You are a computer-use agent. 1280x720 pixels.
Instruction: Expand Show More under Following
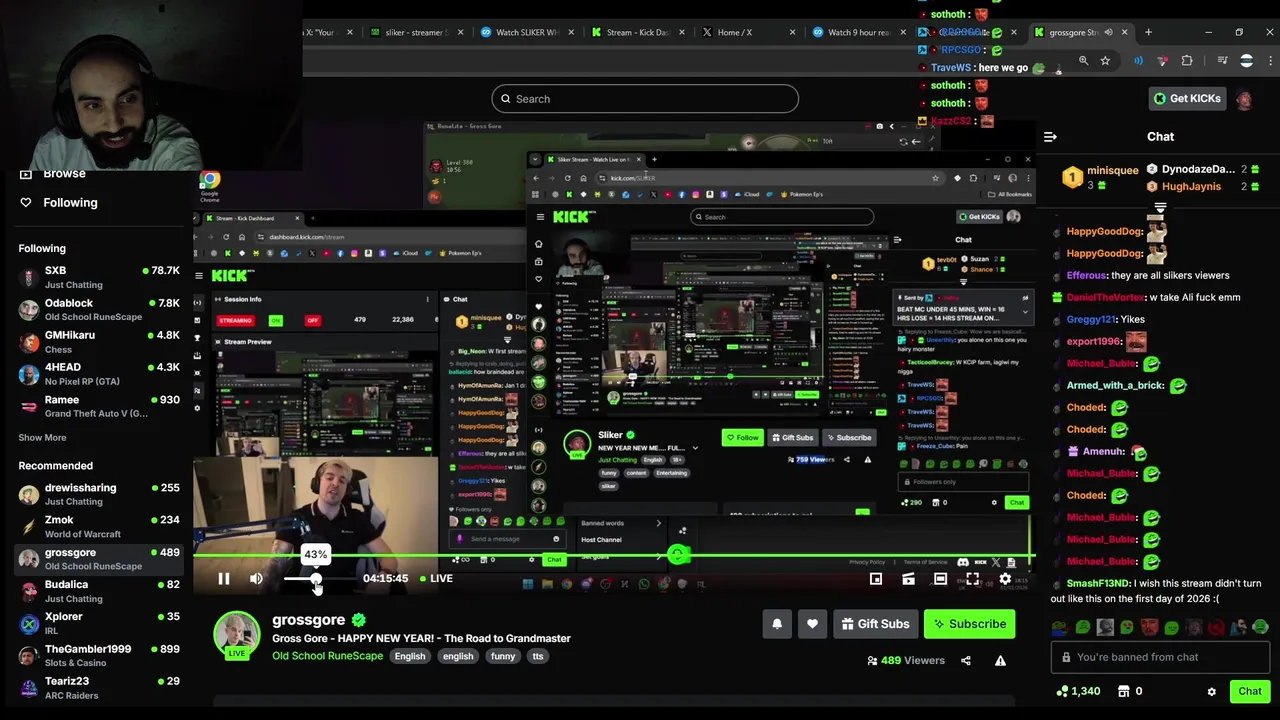pos(42,438)
